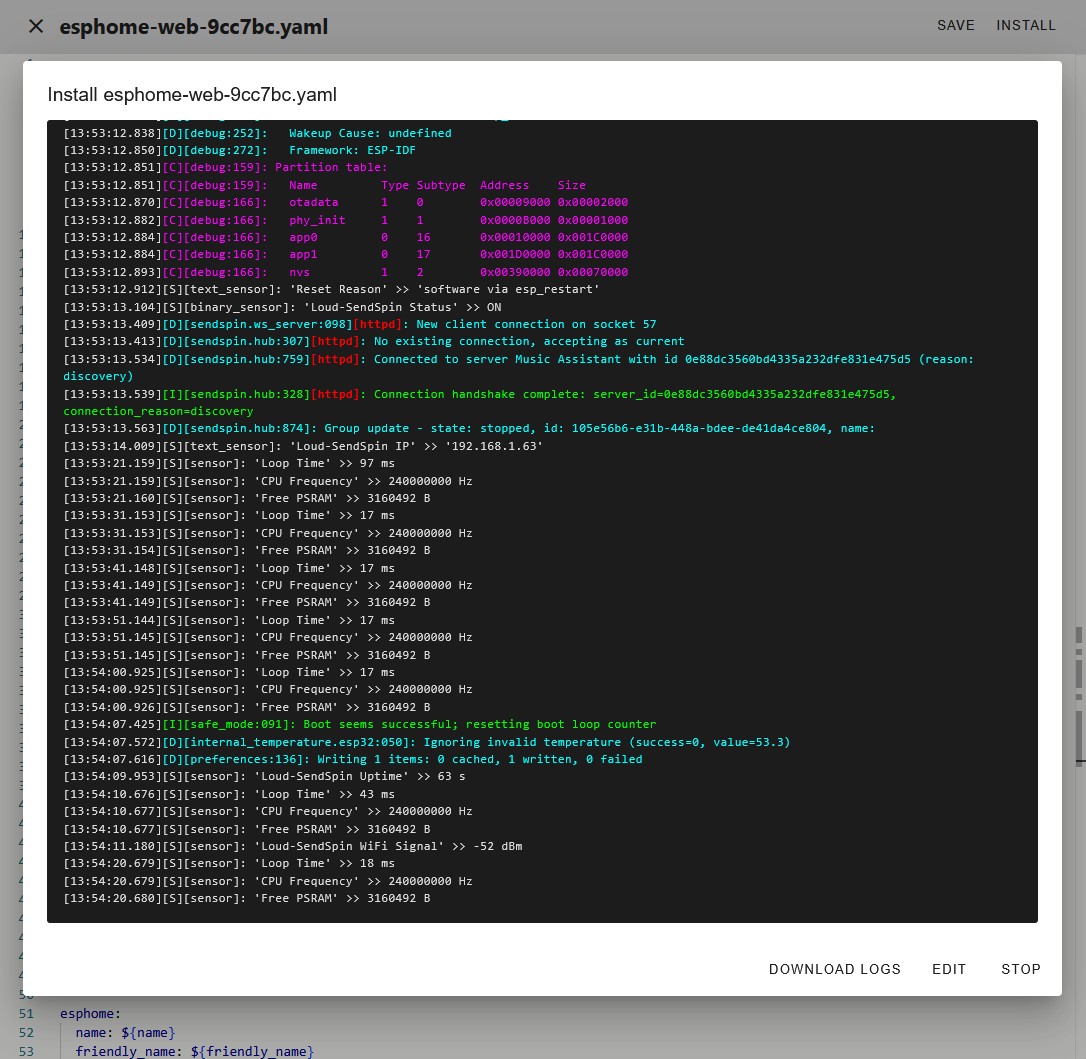This screenshot has height=1059, width=1086.
Task: Click 'No existing connection, accepting as current' line
Action: pos(373,341)
